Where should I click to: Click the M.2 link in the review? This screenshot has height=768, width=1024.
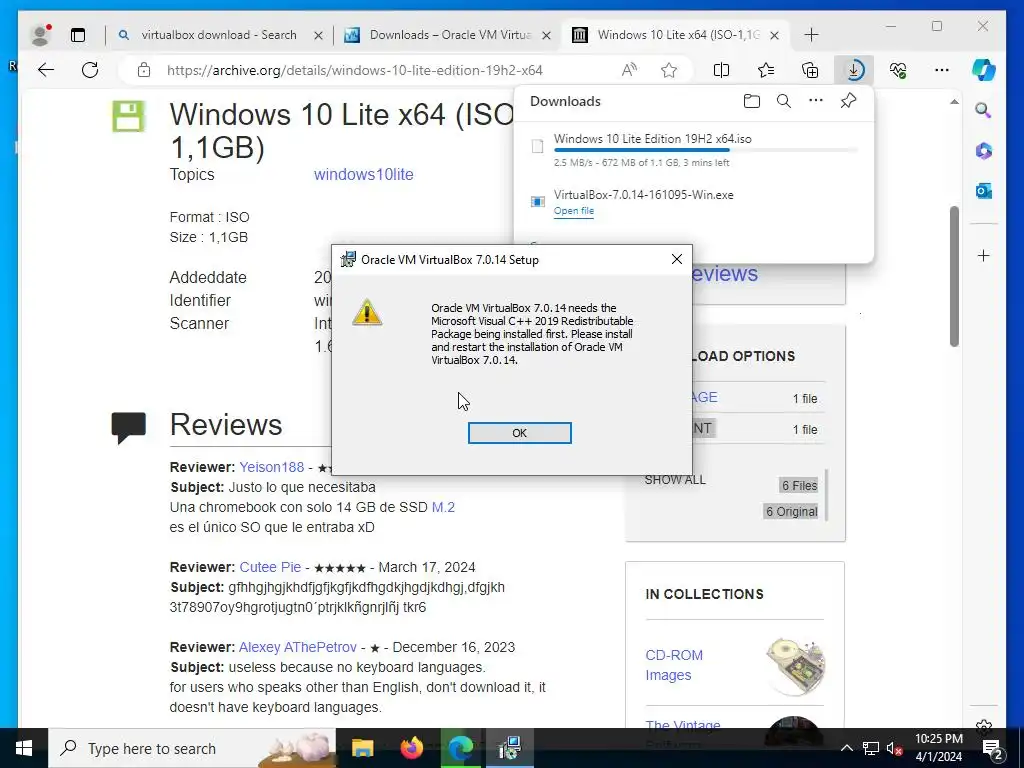point(443,507)
